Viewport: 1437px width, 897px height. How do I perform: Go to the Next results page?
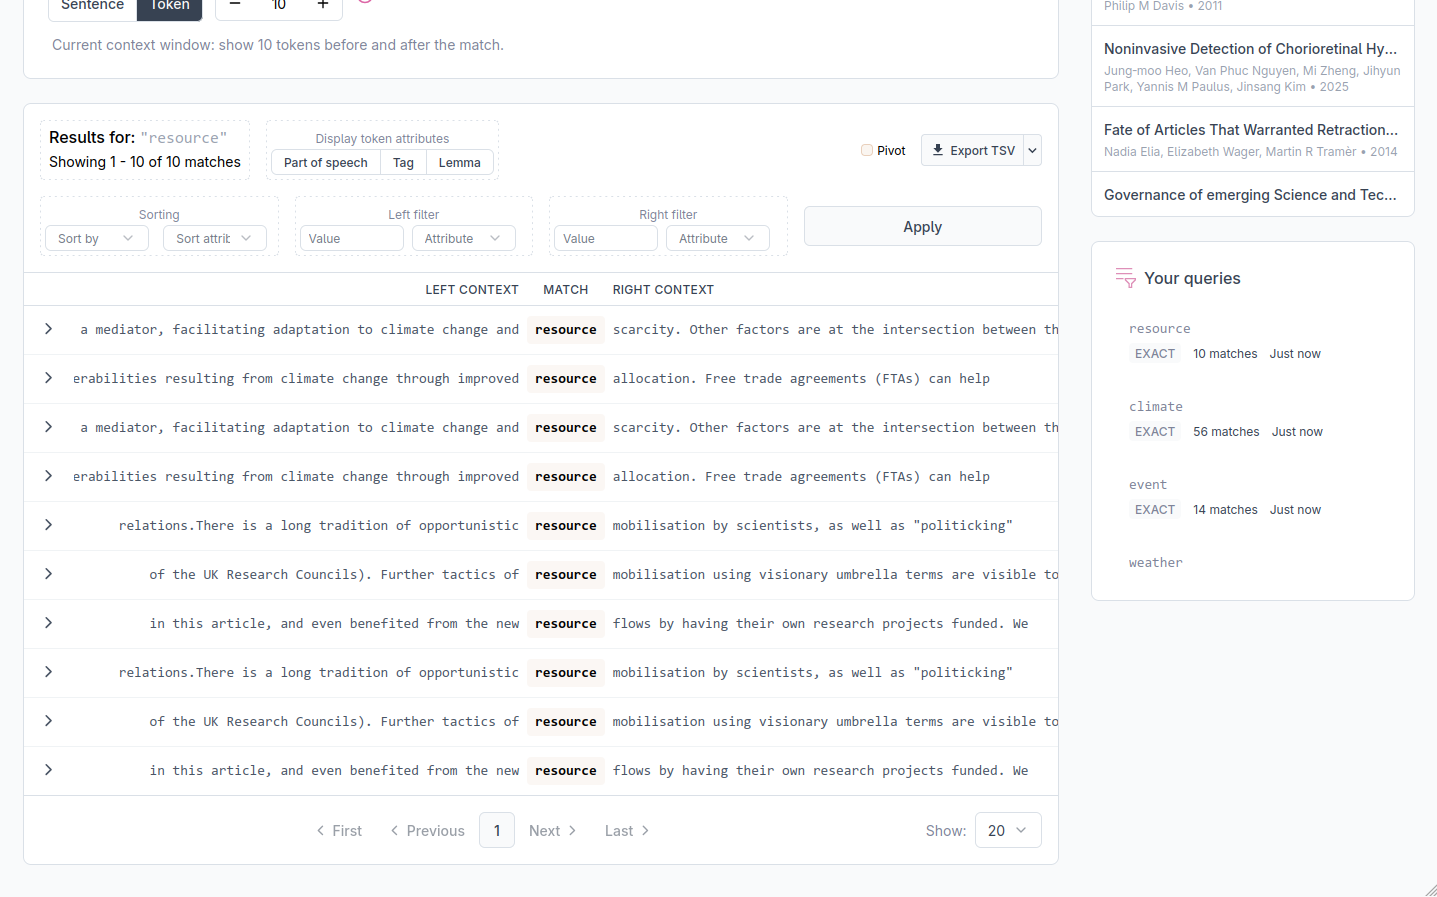(552, 831)
